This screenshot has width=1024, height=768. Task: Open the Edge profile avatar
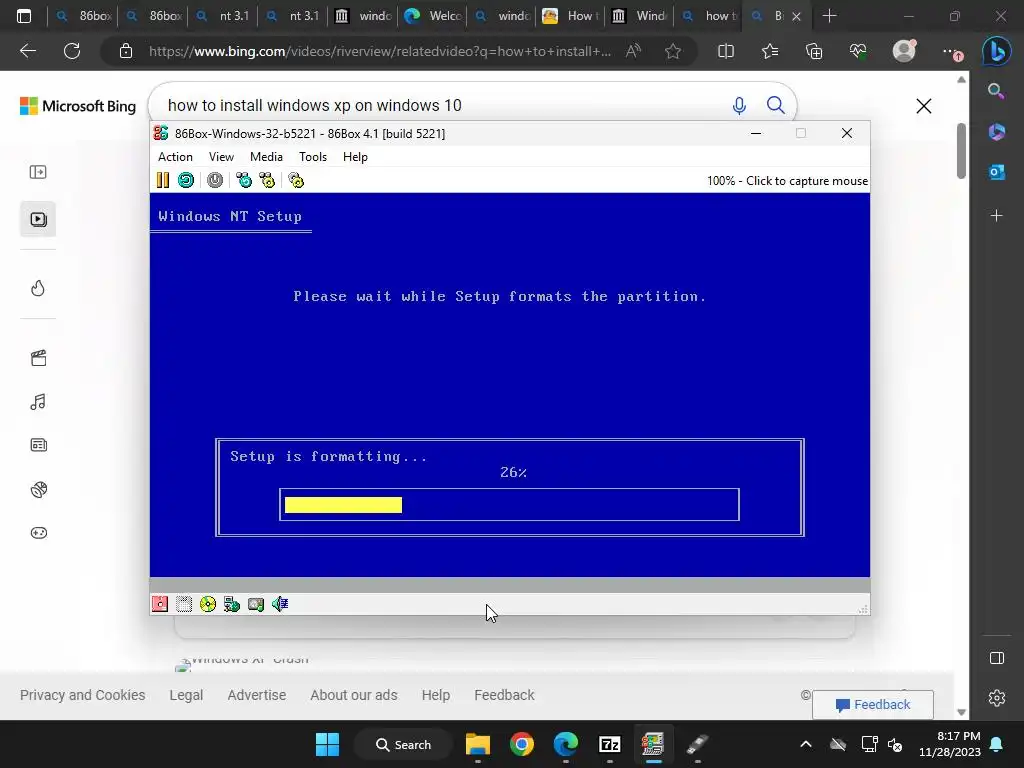click(x=904, y=50)
